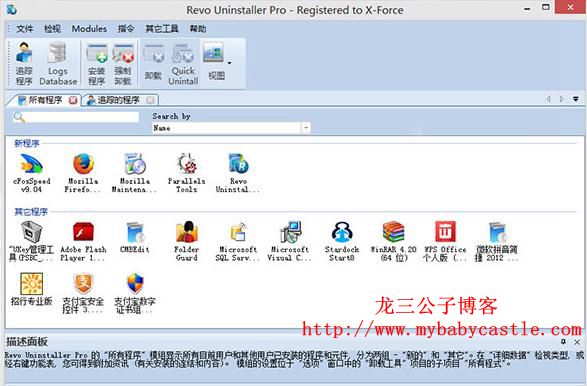This screenshot has width=587, height=386.
Task: Click the 新程序 group header
Action: click(27, 143)
